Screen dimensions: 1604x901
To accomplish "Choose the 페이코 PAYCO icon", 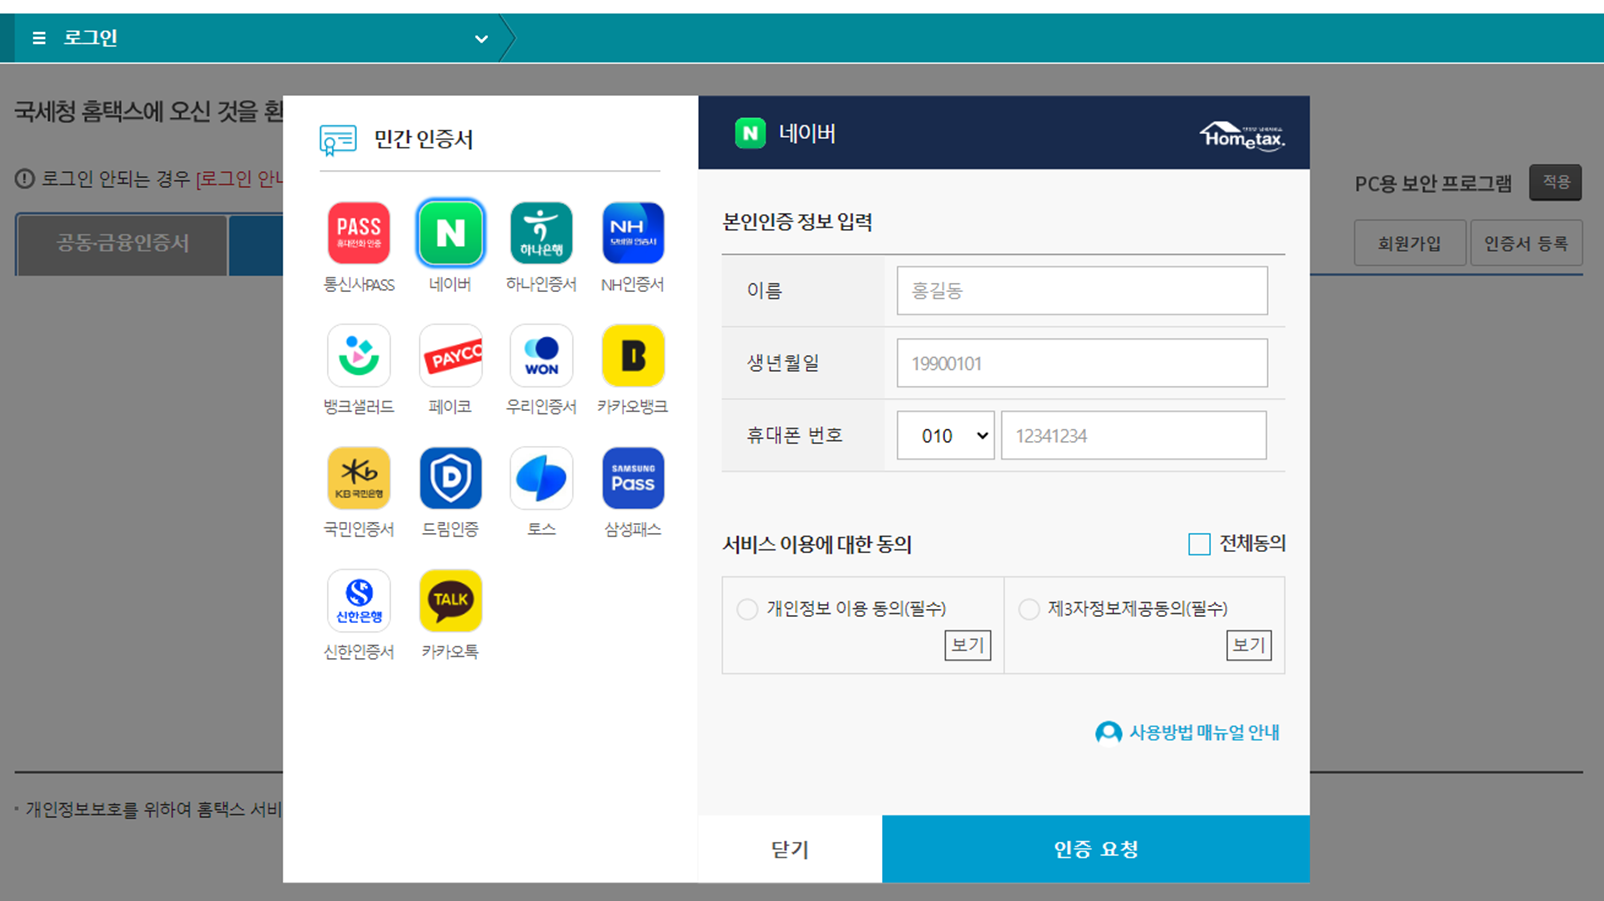I will [450, 356].
